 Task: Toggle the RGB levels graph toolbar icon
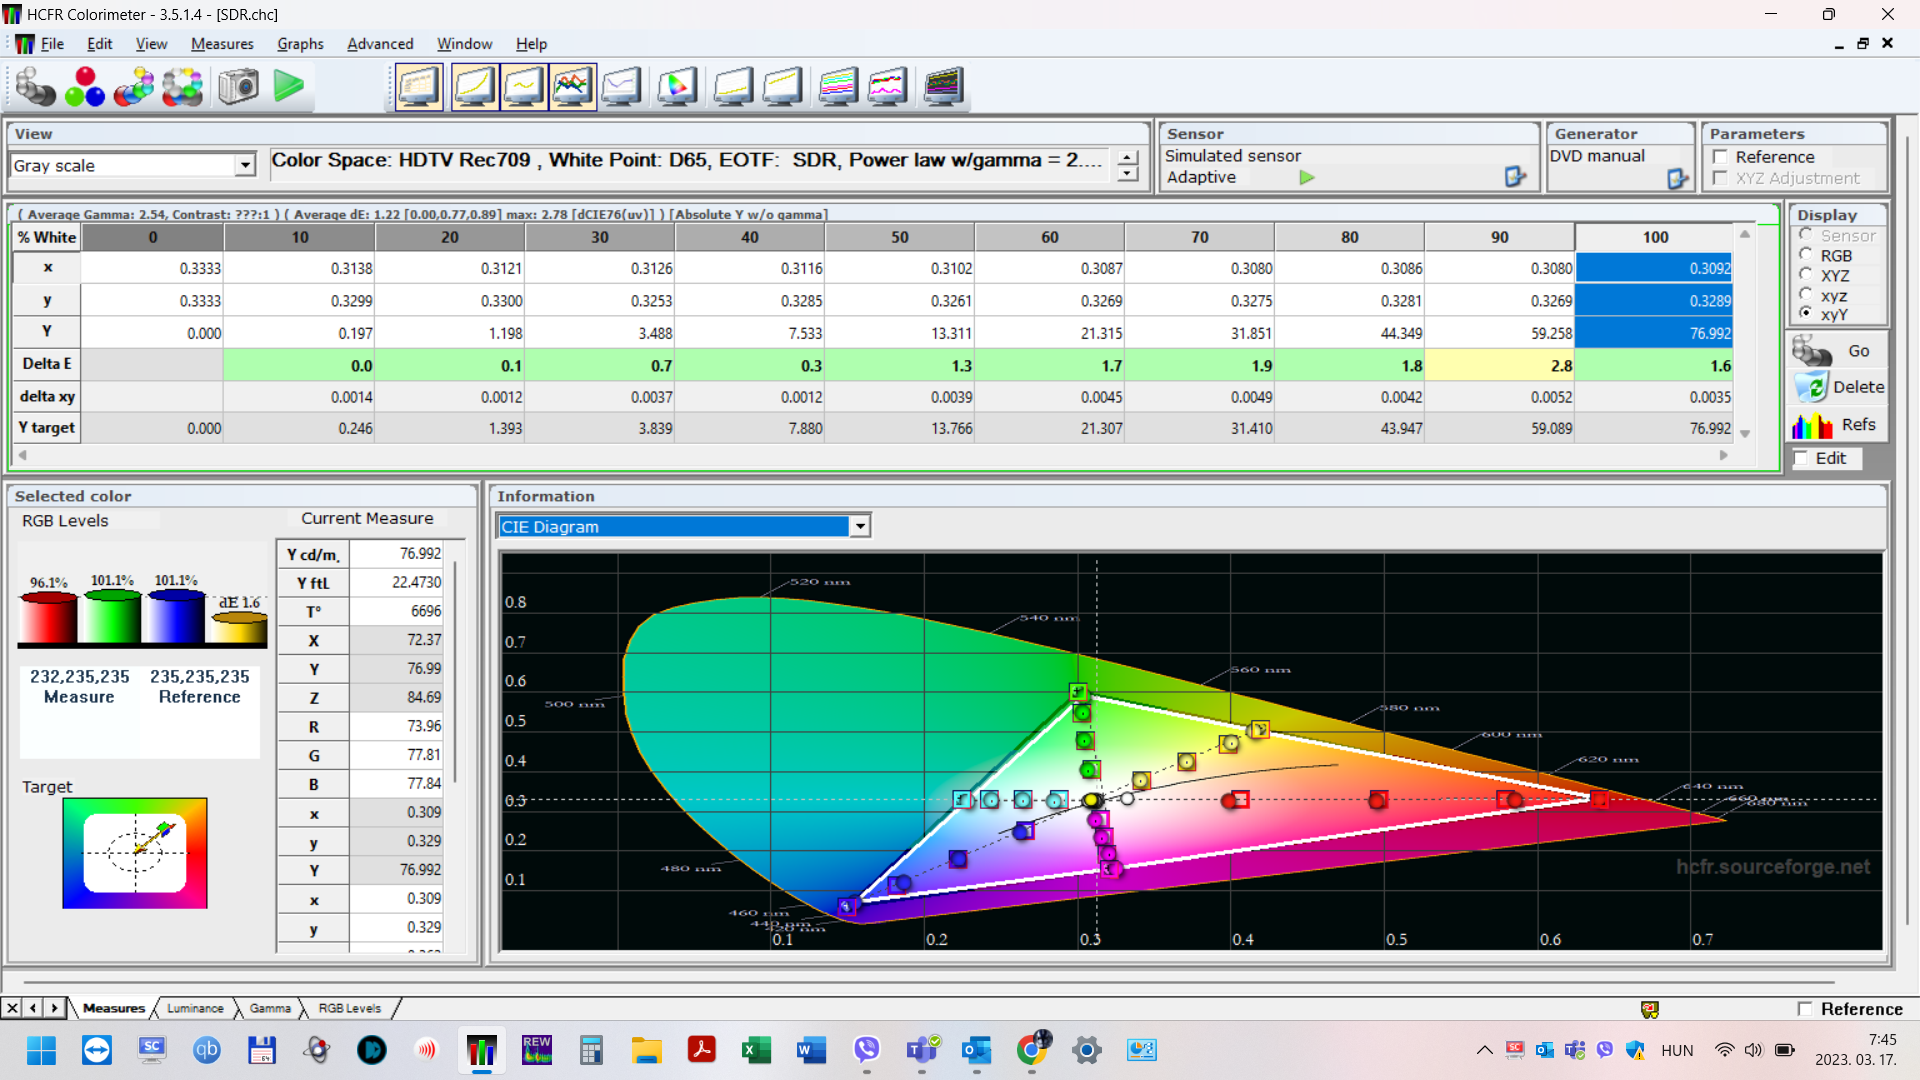pyautogui.click(x=572, y=87)
